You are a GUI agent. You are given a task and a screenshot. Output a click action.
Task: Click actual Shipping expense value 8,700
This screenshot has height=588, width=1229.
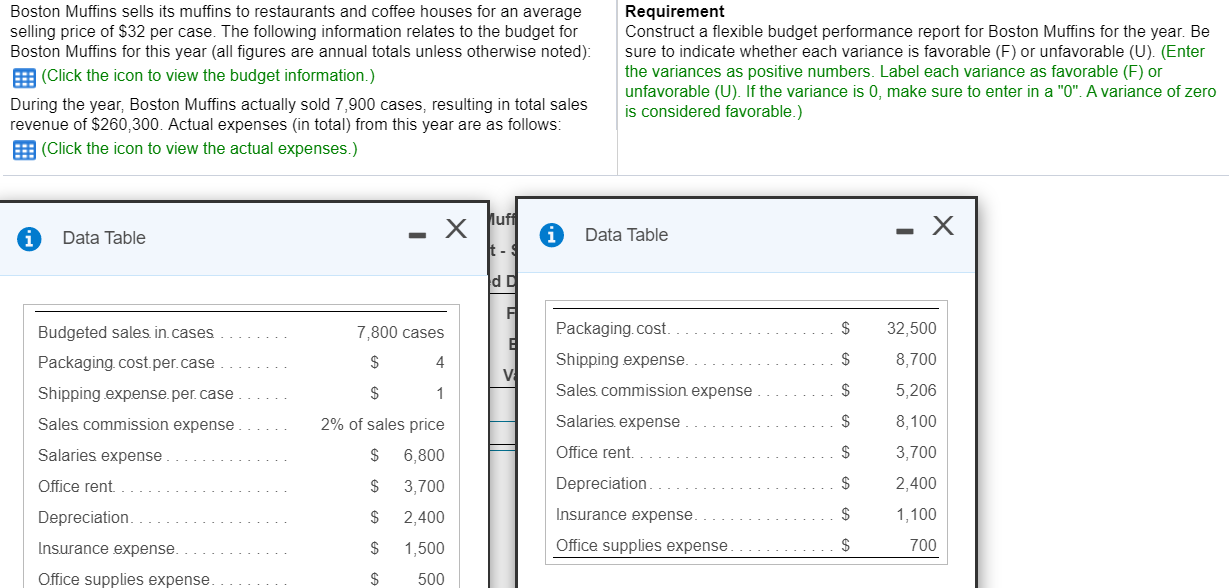[x=917, y=359]
